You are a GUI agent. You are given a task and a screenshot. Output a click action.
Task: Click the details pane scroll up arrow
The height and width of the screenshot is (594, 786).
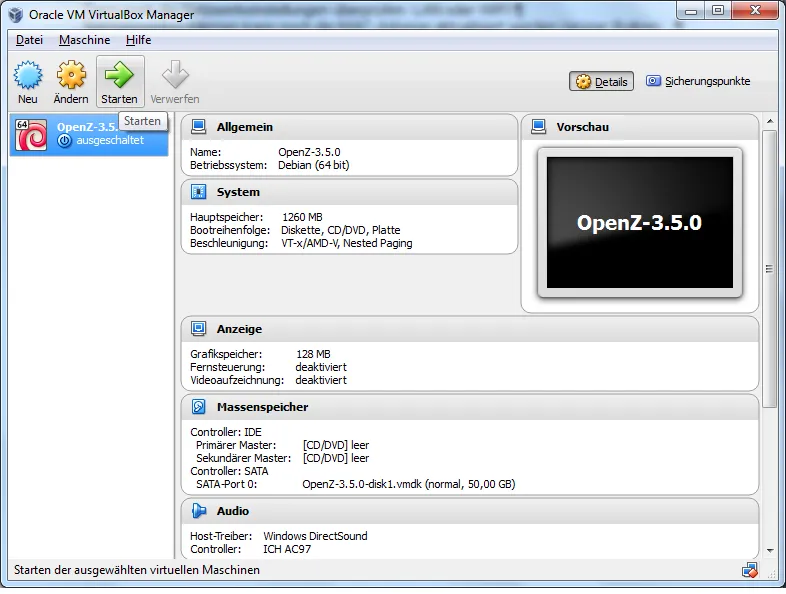(x=770, y=121)
